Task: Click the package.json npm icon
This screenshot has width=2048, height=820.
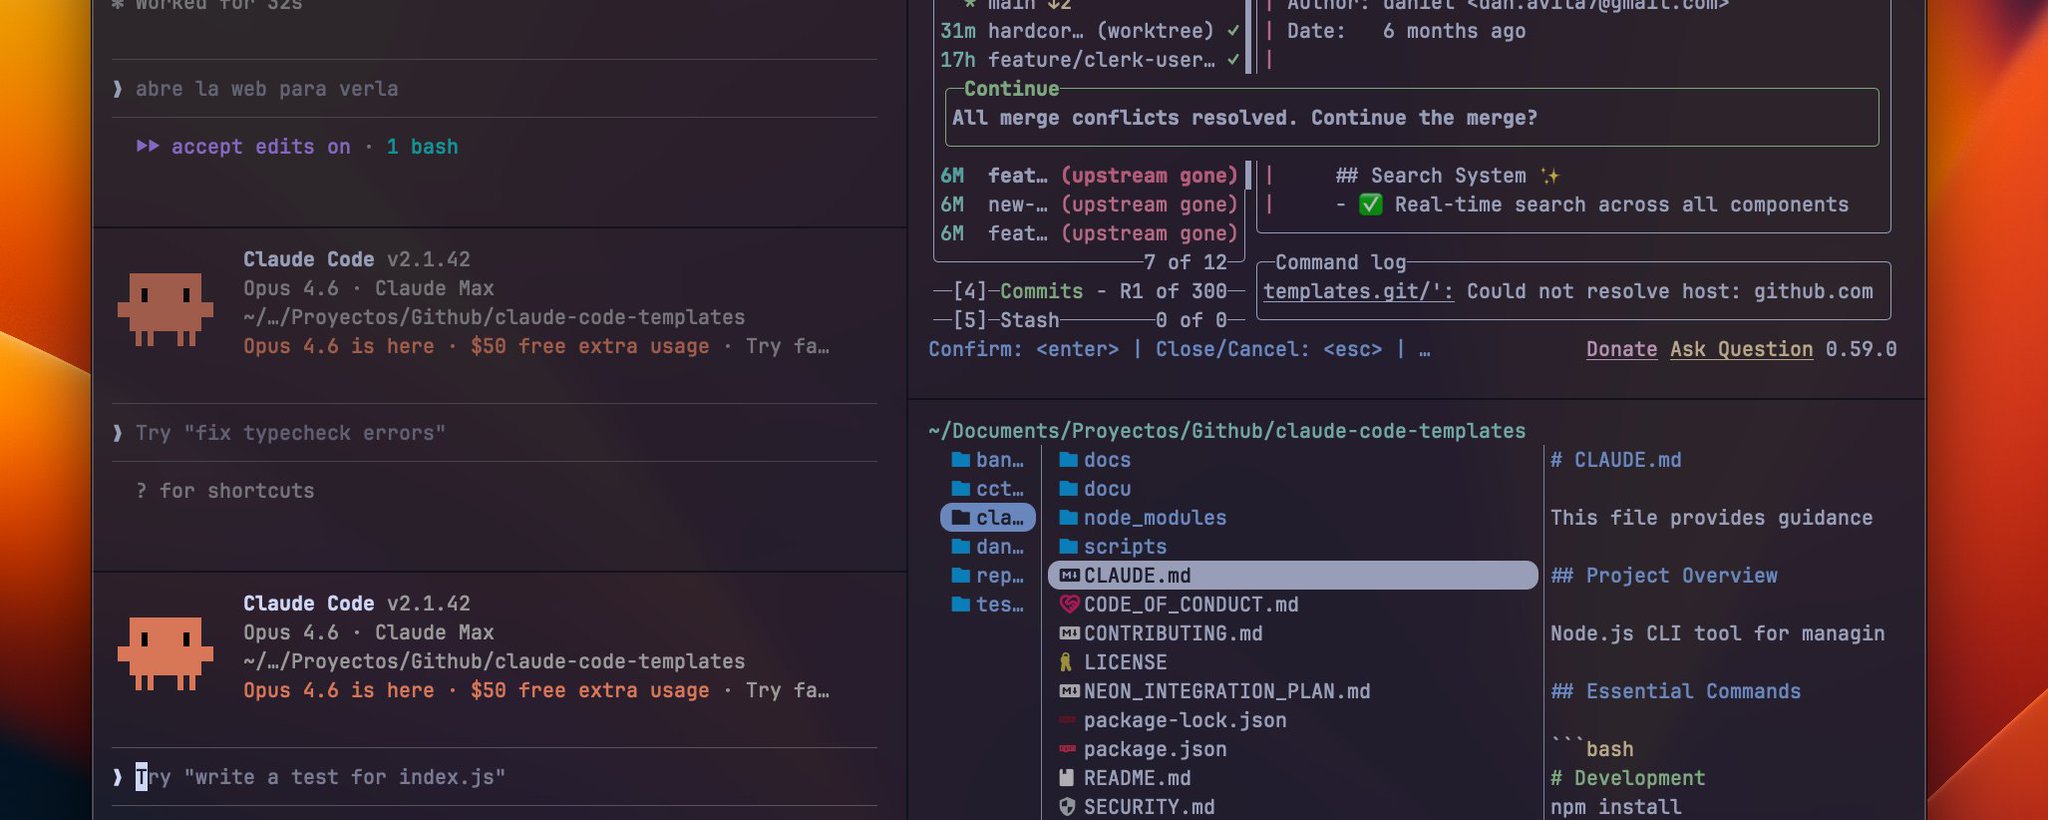Action: pyautogui.click(x=1068, y=749)
